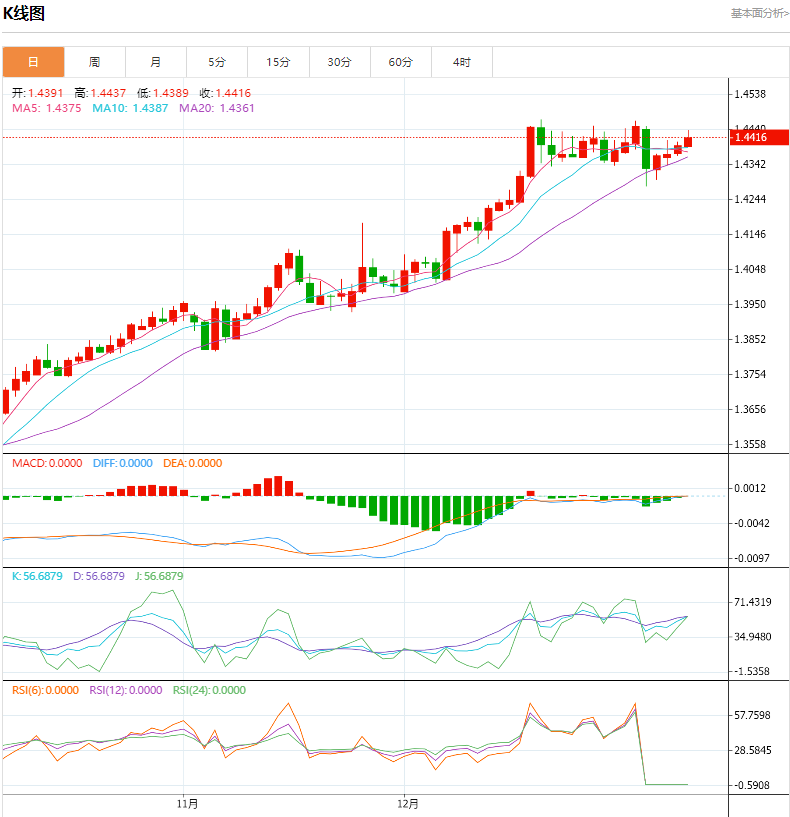Switch to the 周 weekly tab

point(94,62)
